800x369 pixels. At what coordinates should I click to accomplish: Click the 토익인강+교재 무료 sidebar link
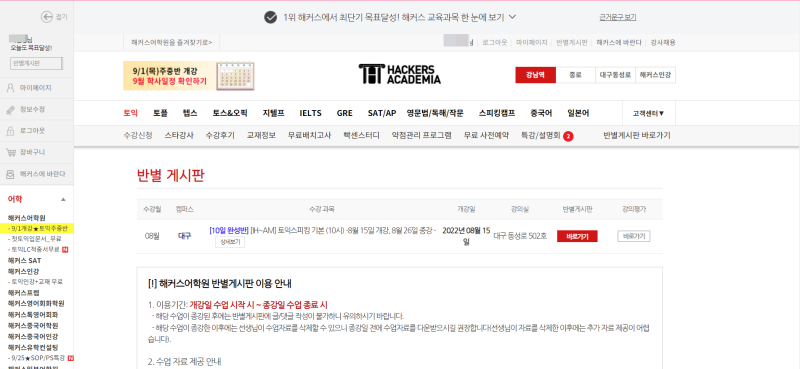[35, 282]
